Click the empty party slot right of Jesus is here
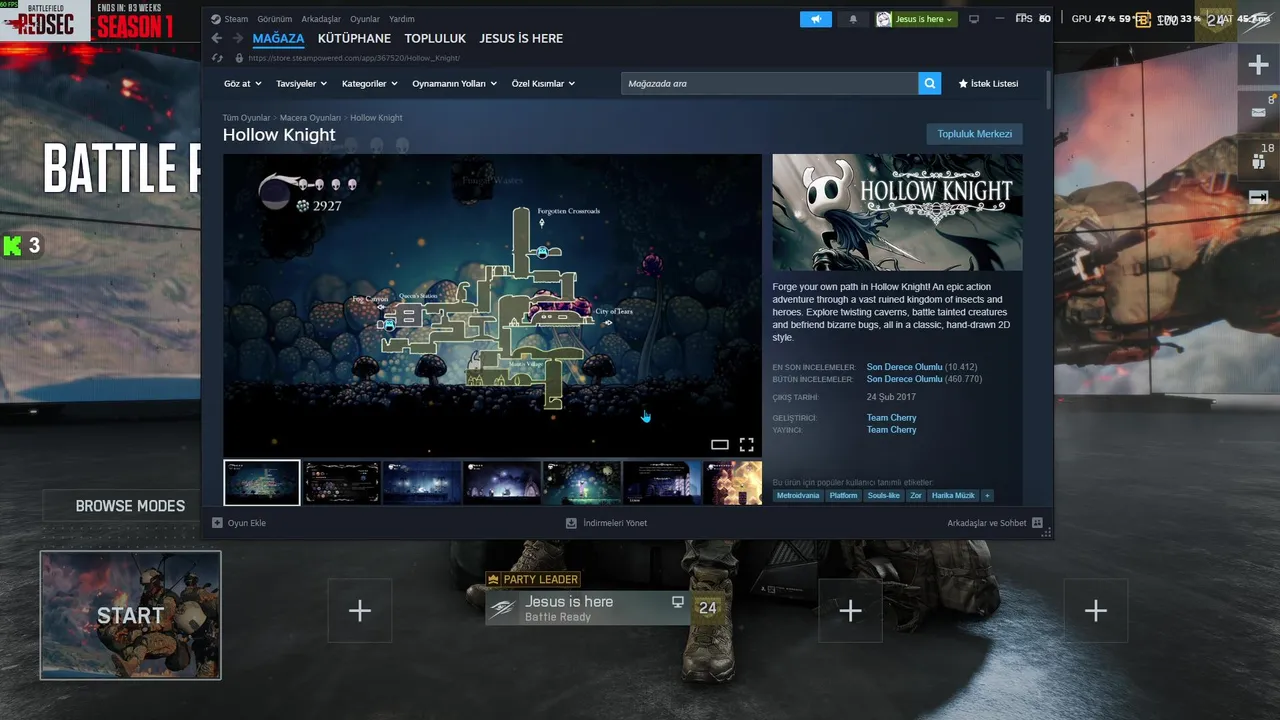1280x720 pixels. tap(850, 611)
